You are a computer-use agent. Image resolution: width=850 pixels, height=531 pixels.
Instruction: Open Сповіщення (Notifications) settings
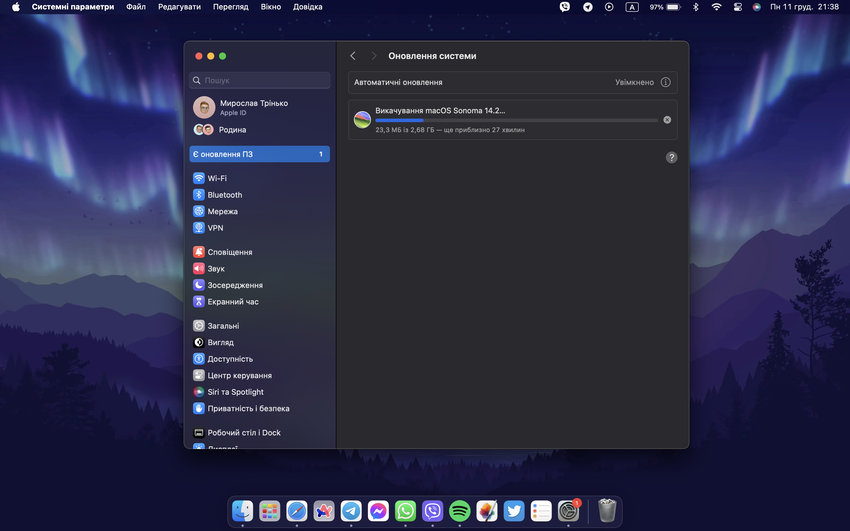229,252
